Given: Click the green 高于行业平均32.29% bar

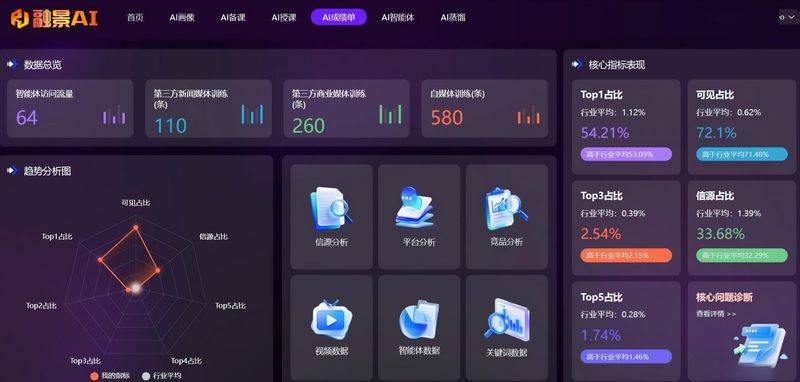Looking at the screenshot, I should [x=742, y=255].
